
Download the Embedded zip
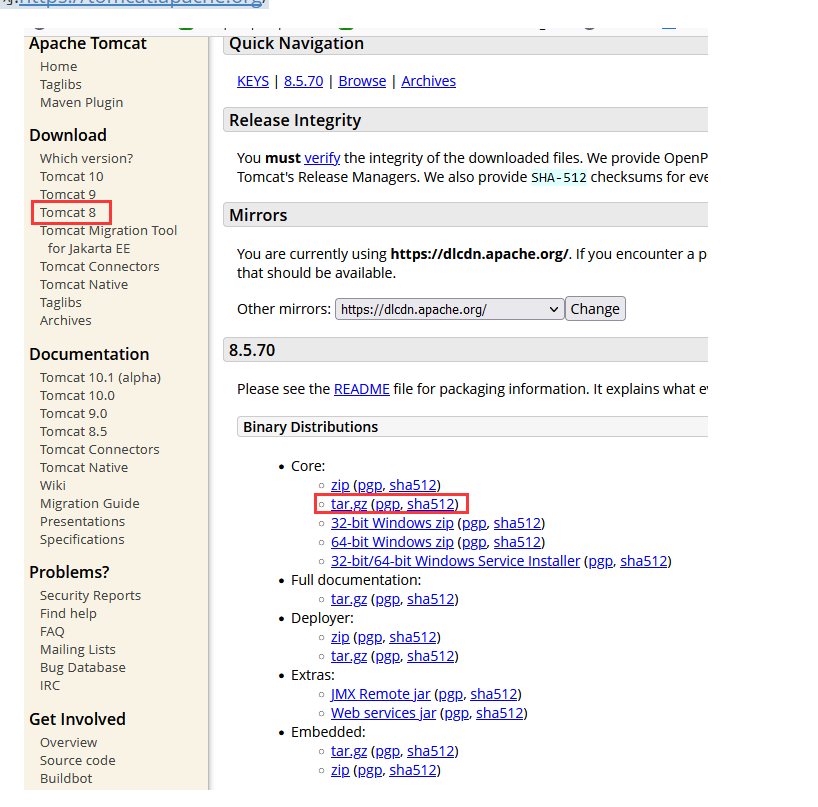coord(340,770)
